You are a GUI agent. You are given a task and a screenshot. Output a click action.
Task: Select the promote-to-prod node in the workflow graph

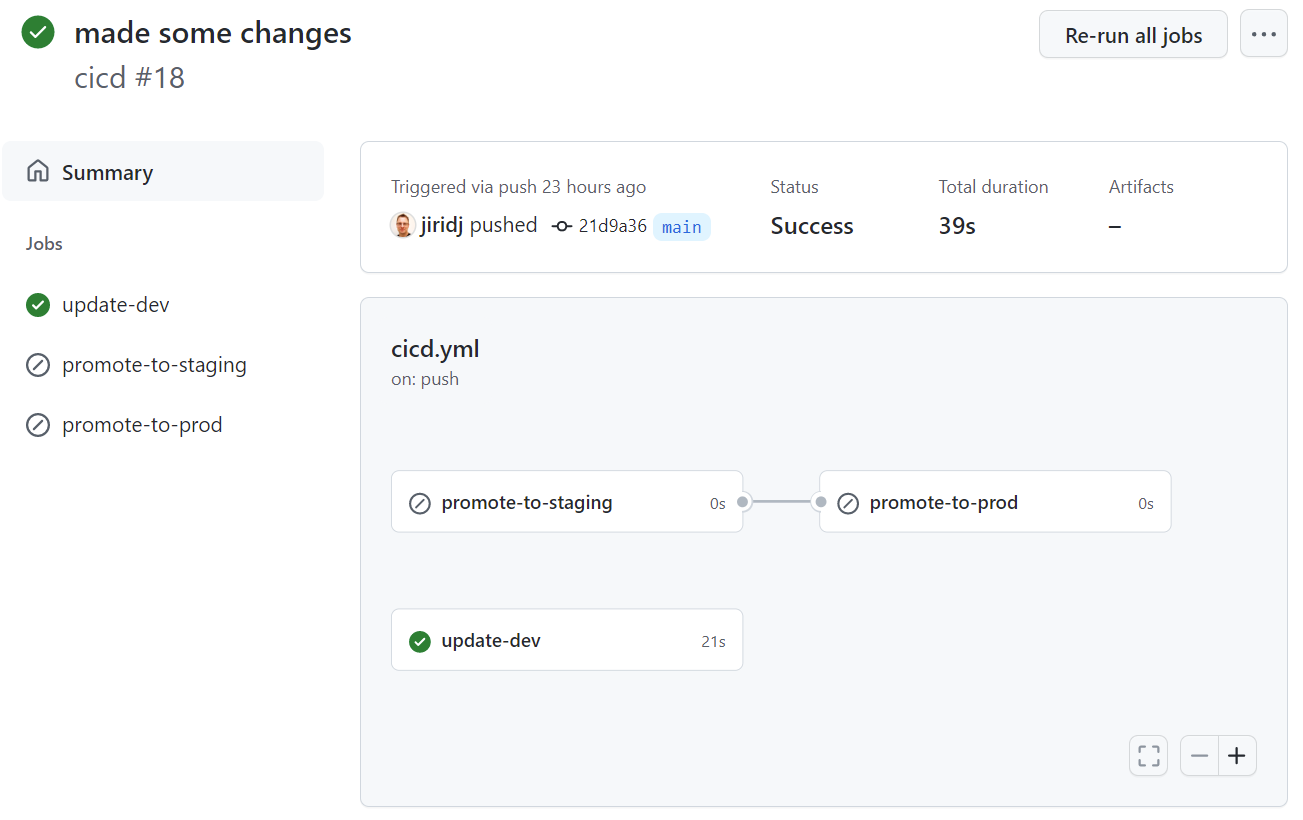tap(994, 501)
